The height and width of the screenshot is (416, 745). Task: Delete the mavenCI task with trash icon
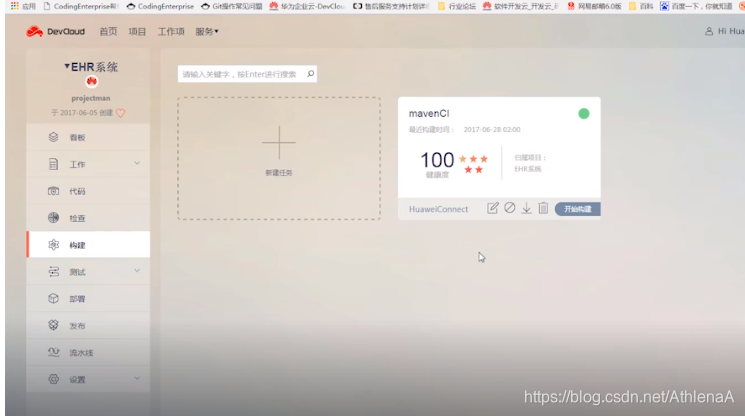[x=544, y=208]
